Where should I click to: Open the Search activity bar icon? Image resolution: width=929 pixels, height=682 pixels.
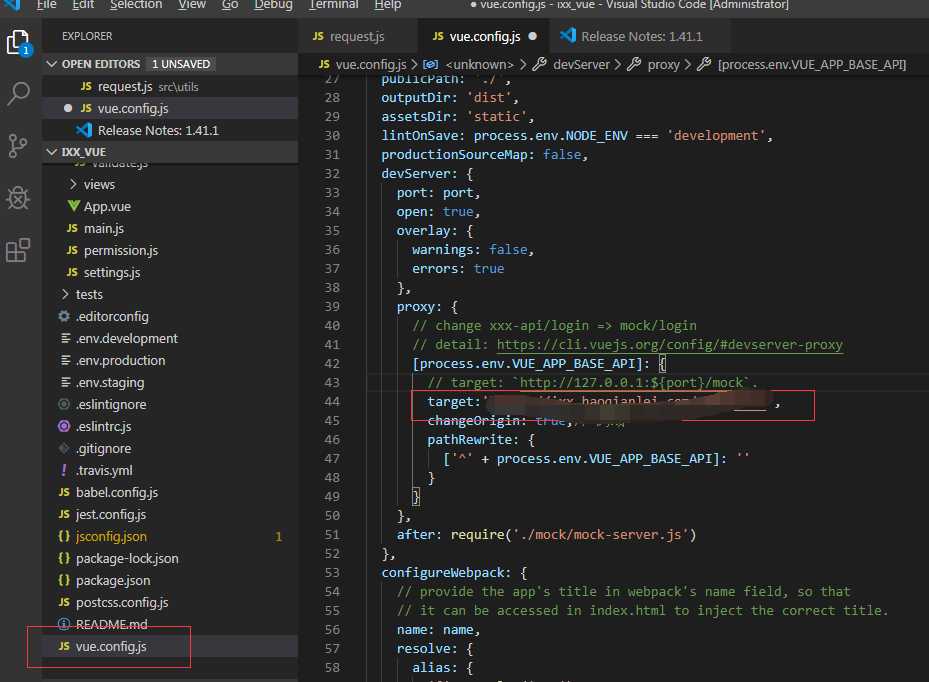tap(18, 93)
